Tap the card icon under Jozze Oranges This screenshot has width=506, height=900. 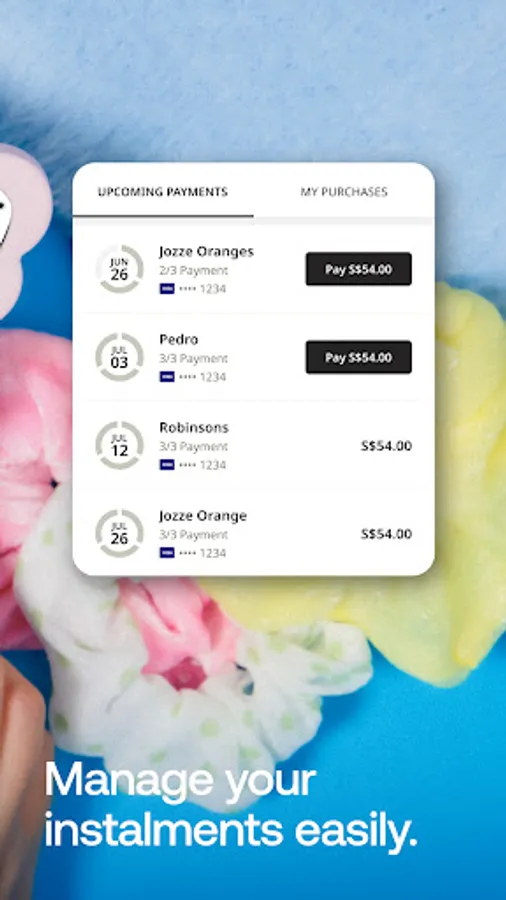pos(167,289)
